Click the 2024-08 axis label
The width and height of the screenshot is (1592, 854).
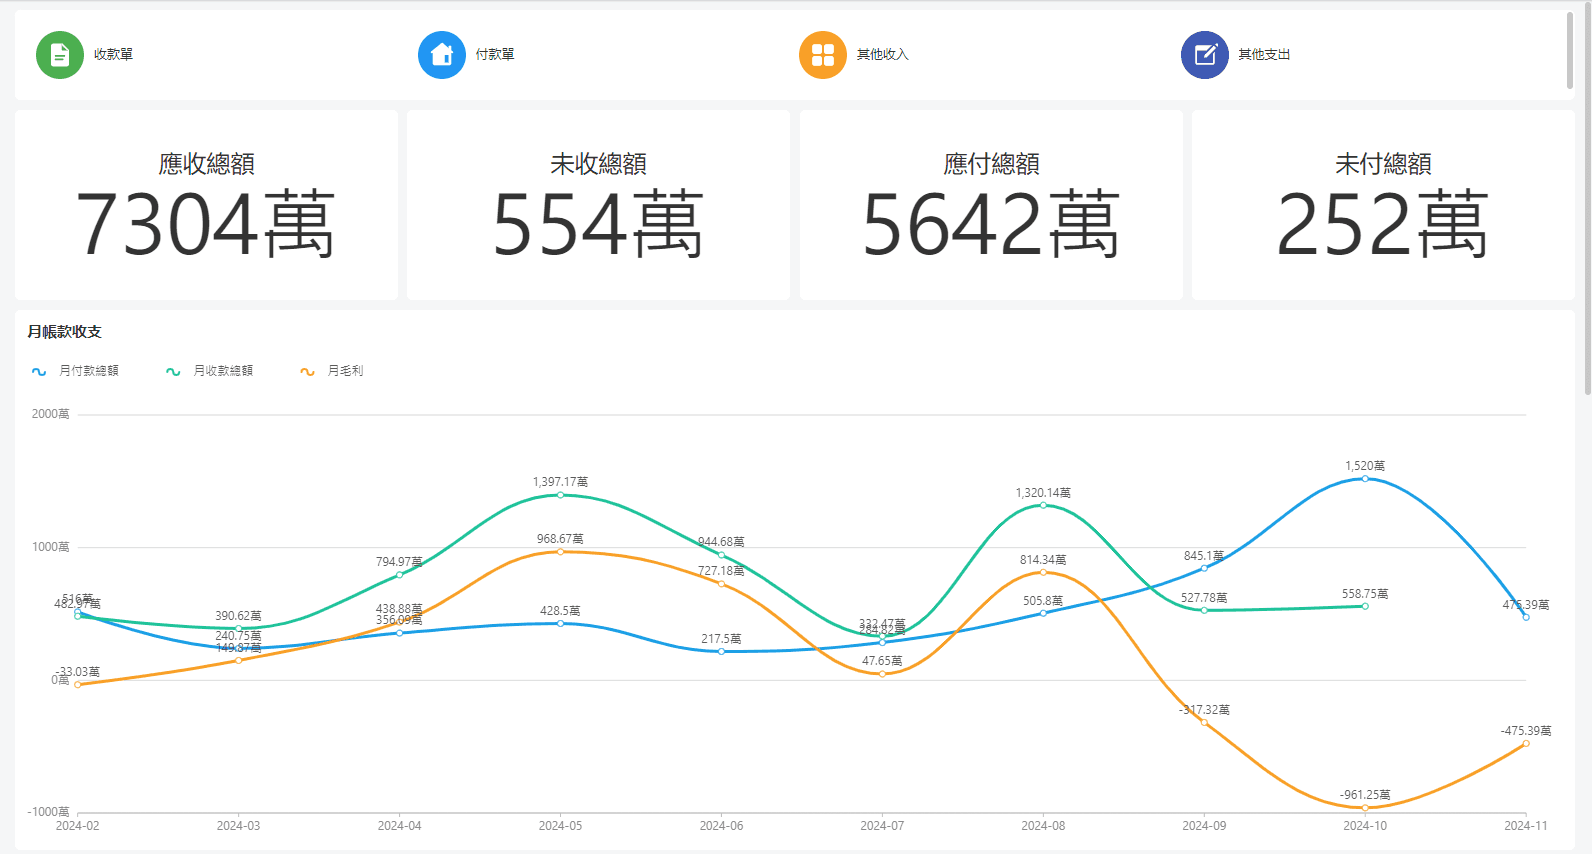[x=1043, y=826]
